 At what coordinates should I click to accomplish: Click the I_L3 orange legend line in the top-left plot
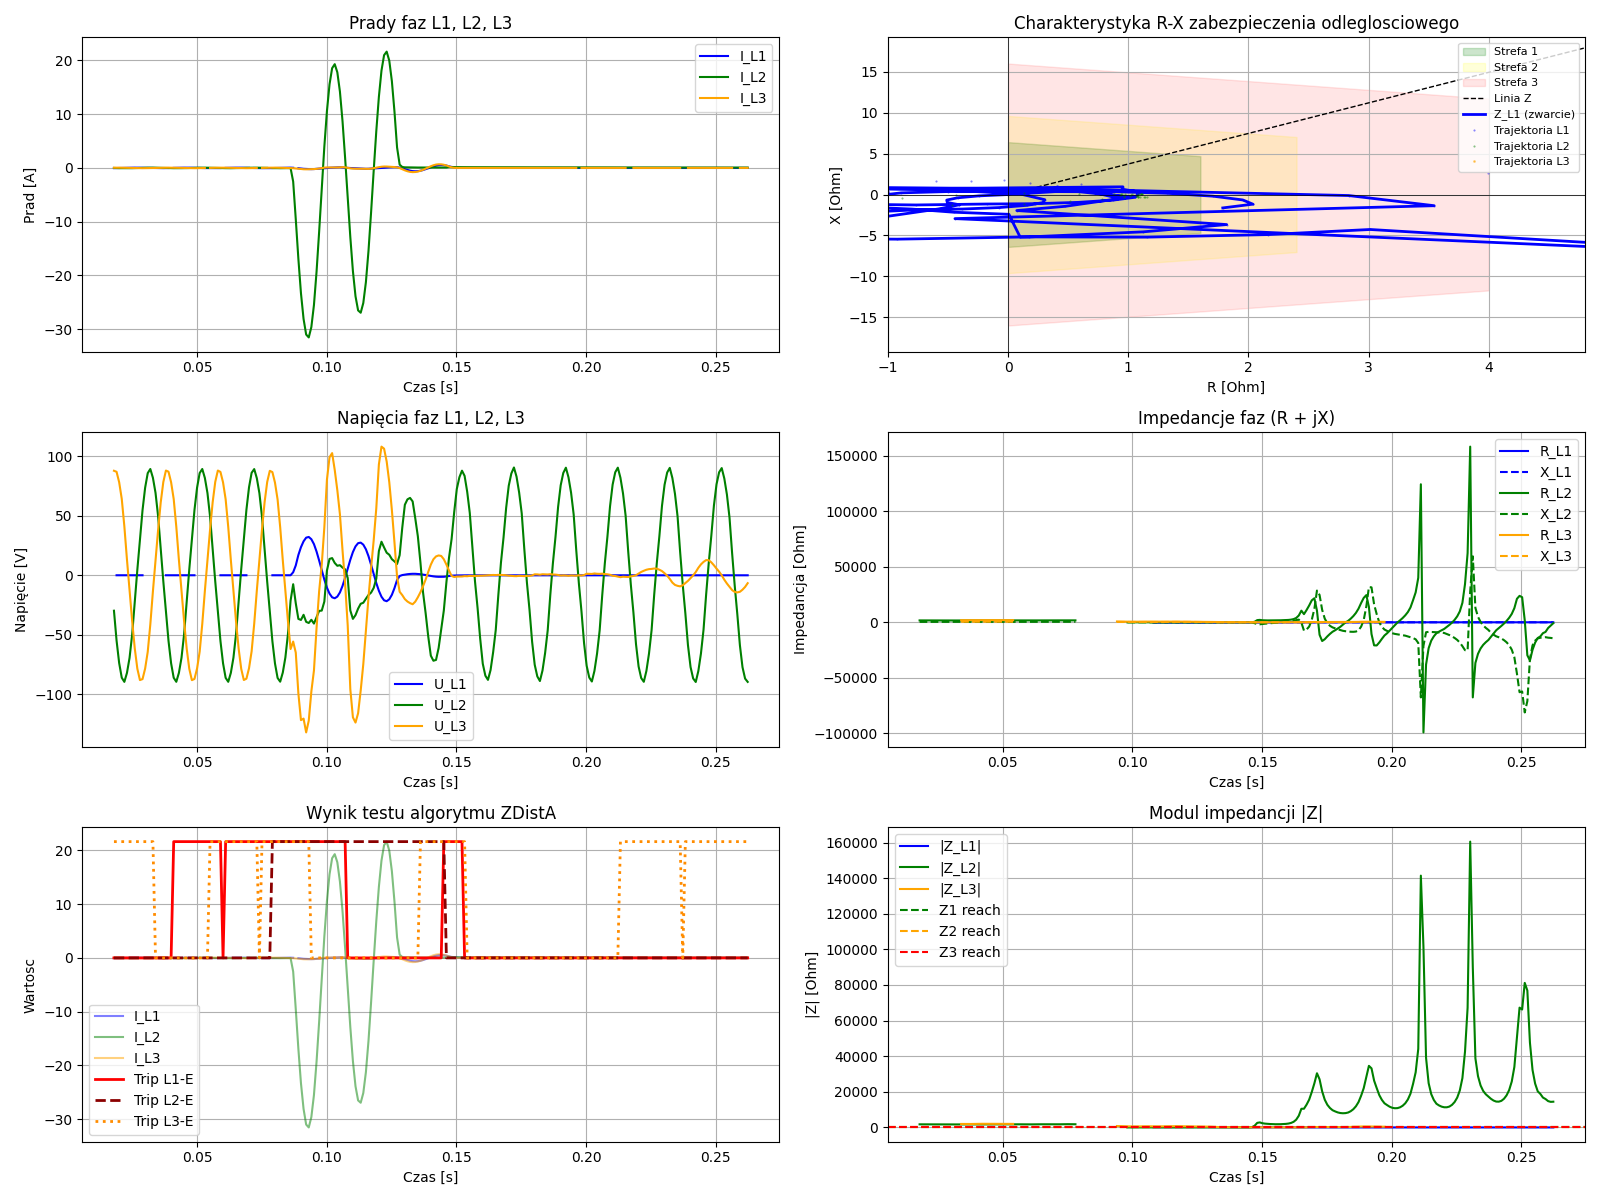click(714, 98)
